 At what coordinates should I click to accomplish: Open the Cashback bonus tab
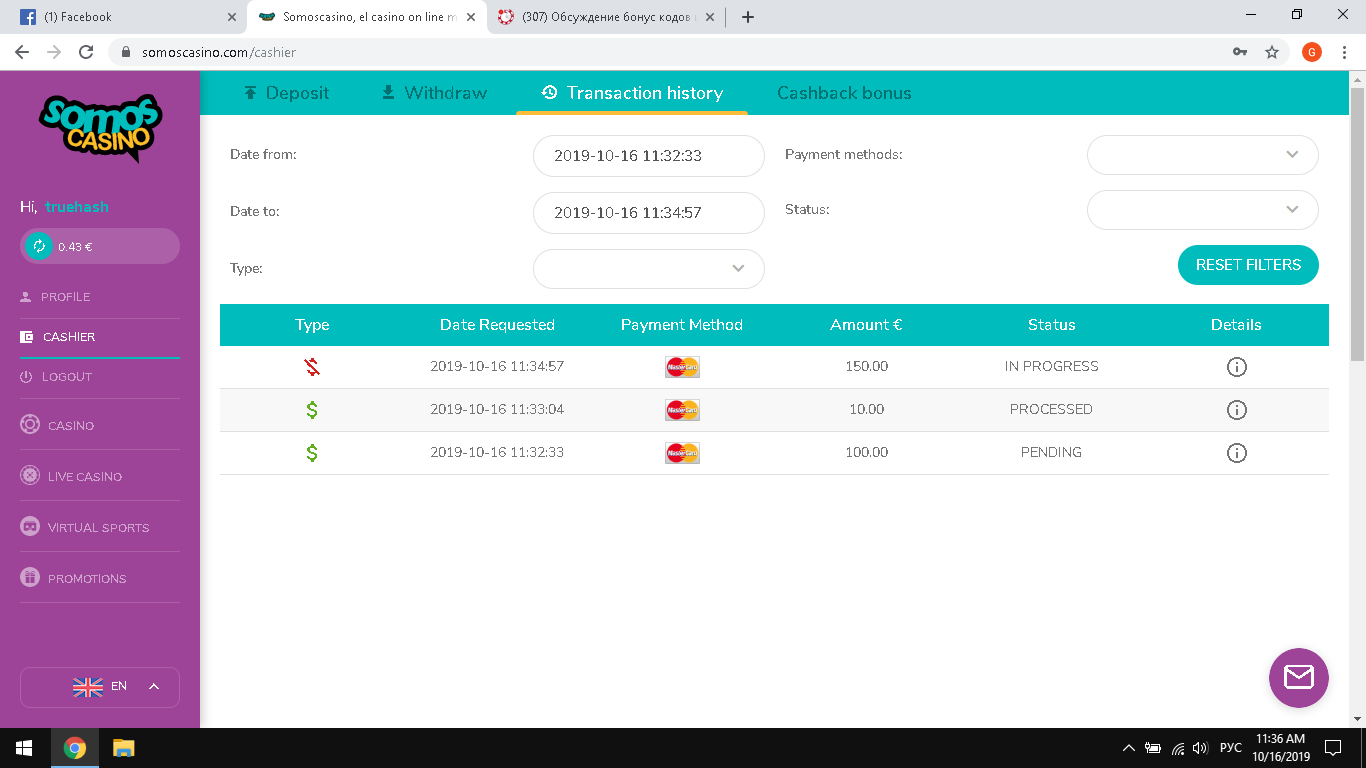tap(844, 93)
